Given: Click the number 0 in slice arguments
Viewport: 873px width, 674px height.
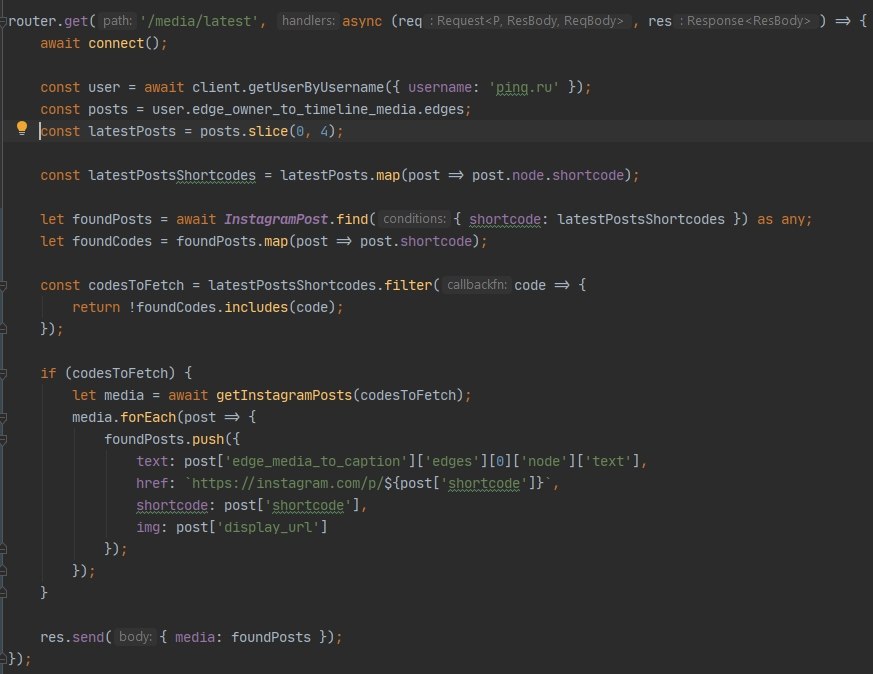Looking at the screenshot, I should 300,131.
